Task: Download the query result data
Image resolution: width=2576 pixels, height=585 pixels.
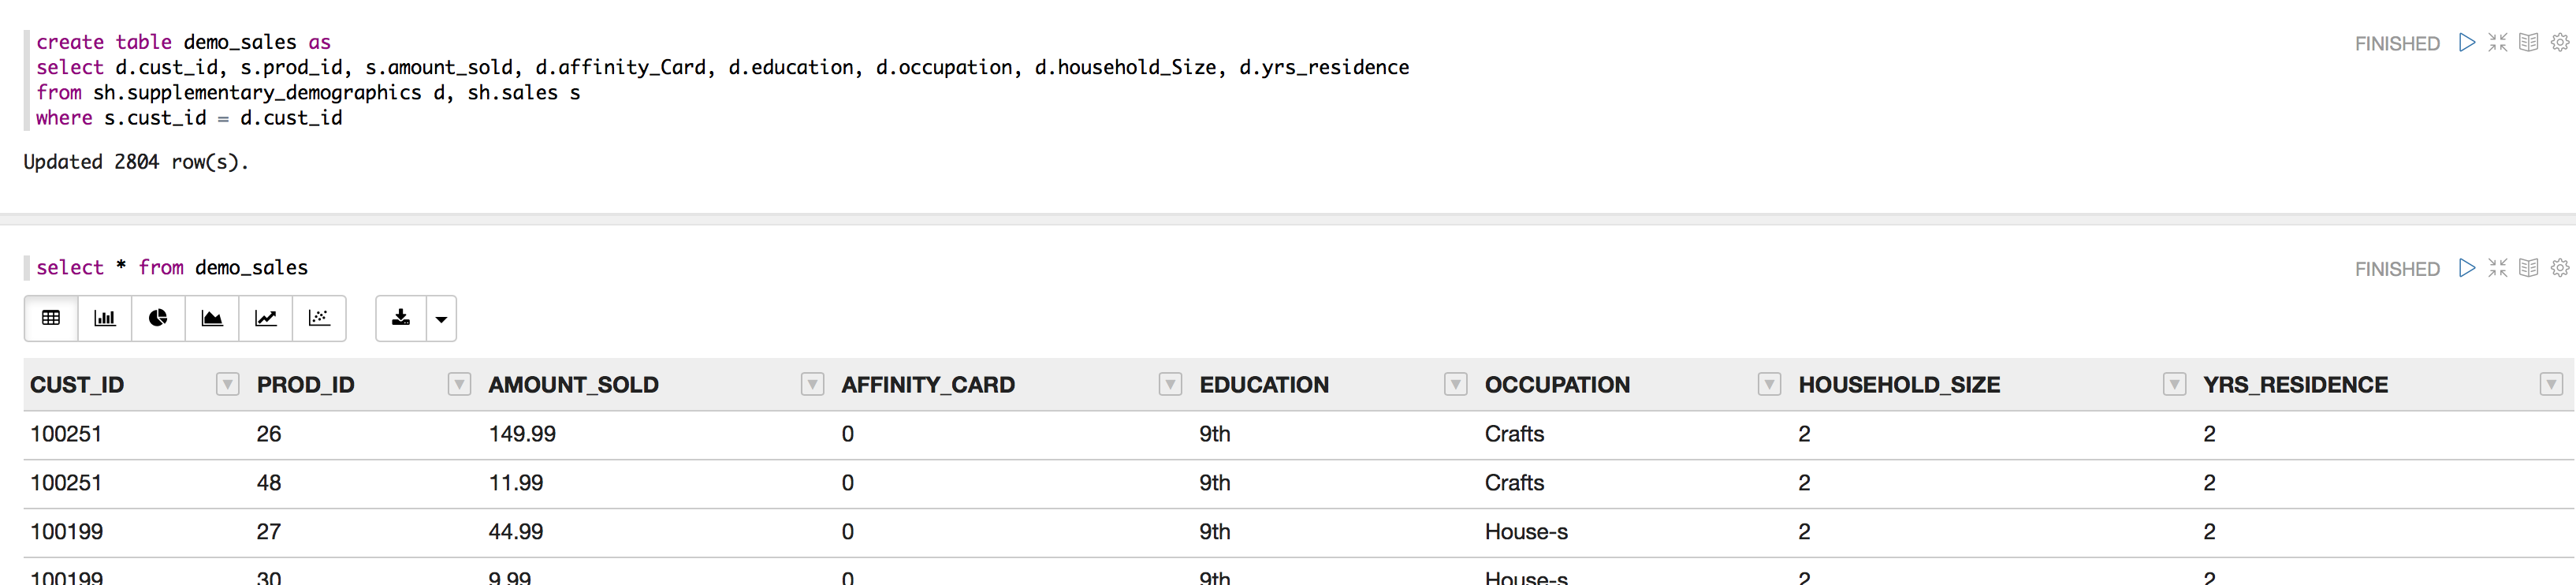Action: pyautogui.click(x=401, y=318)
